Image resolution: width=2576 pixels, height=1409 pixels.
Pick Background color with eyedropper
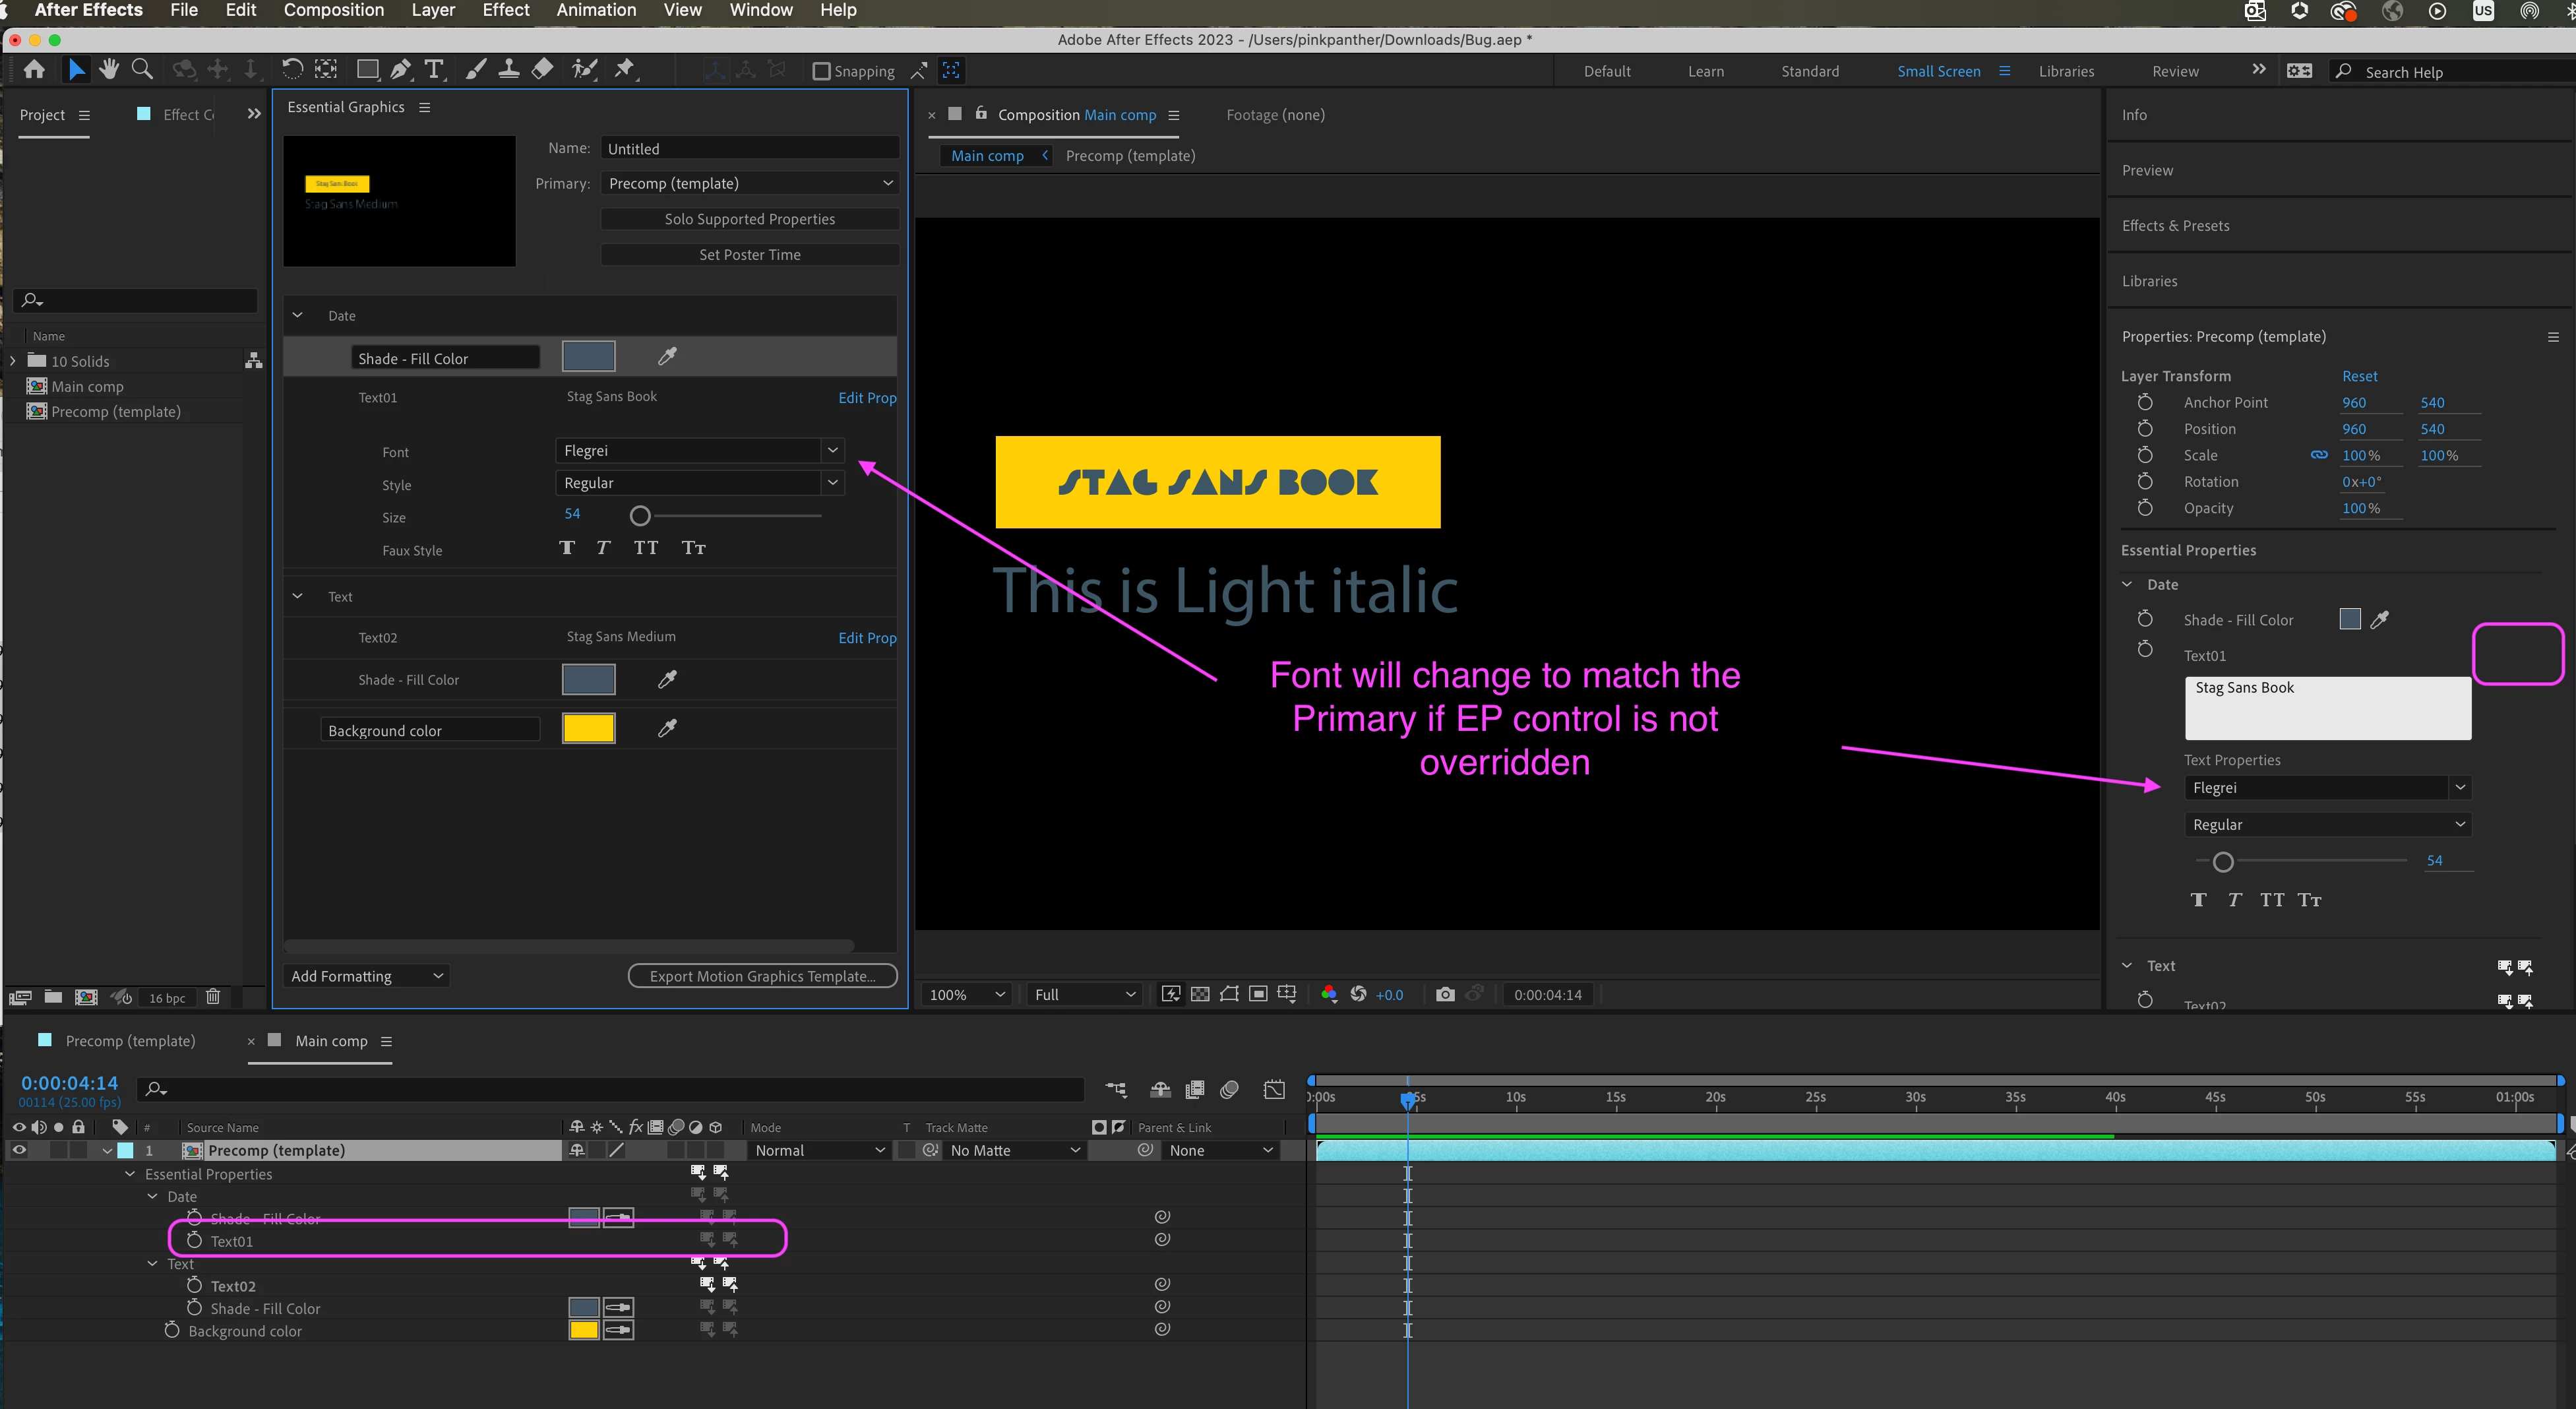667,729
